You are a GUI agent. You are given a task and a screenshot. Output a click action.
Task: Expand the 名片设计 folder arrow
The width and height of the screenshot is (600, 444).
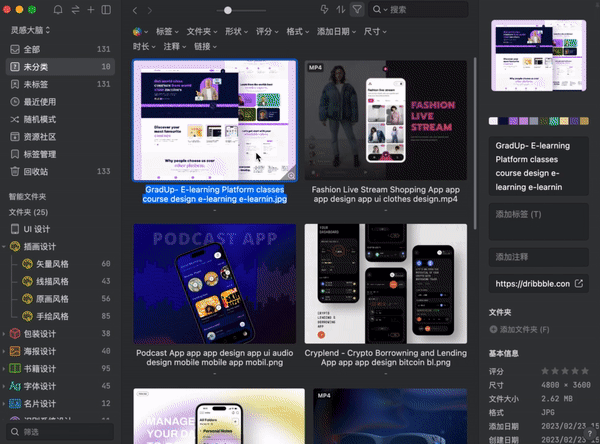click(x=4, y=404)
